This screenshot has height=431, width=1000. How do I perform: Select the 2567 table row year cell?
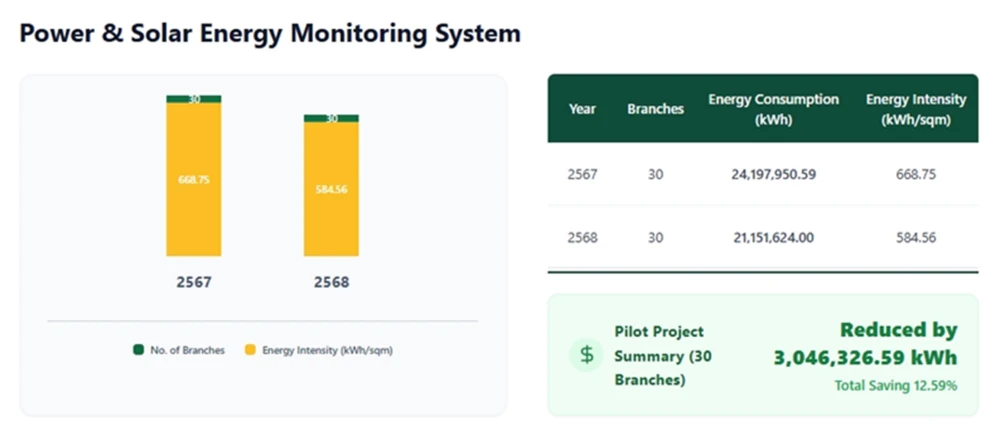[x=582, y=174]
